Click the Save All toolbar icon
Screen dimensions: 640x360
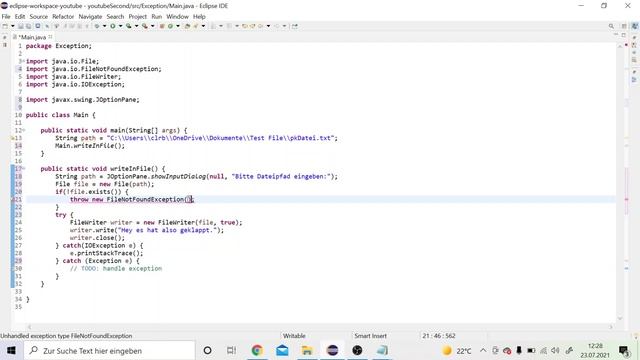pos(28,26)
